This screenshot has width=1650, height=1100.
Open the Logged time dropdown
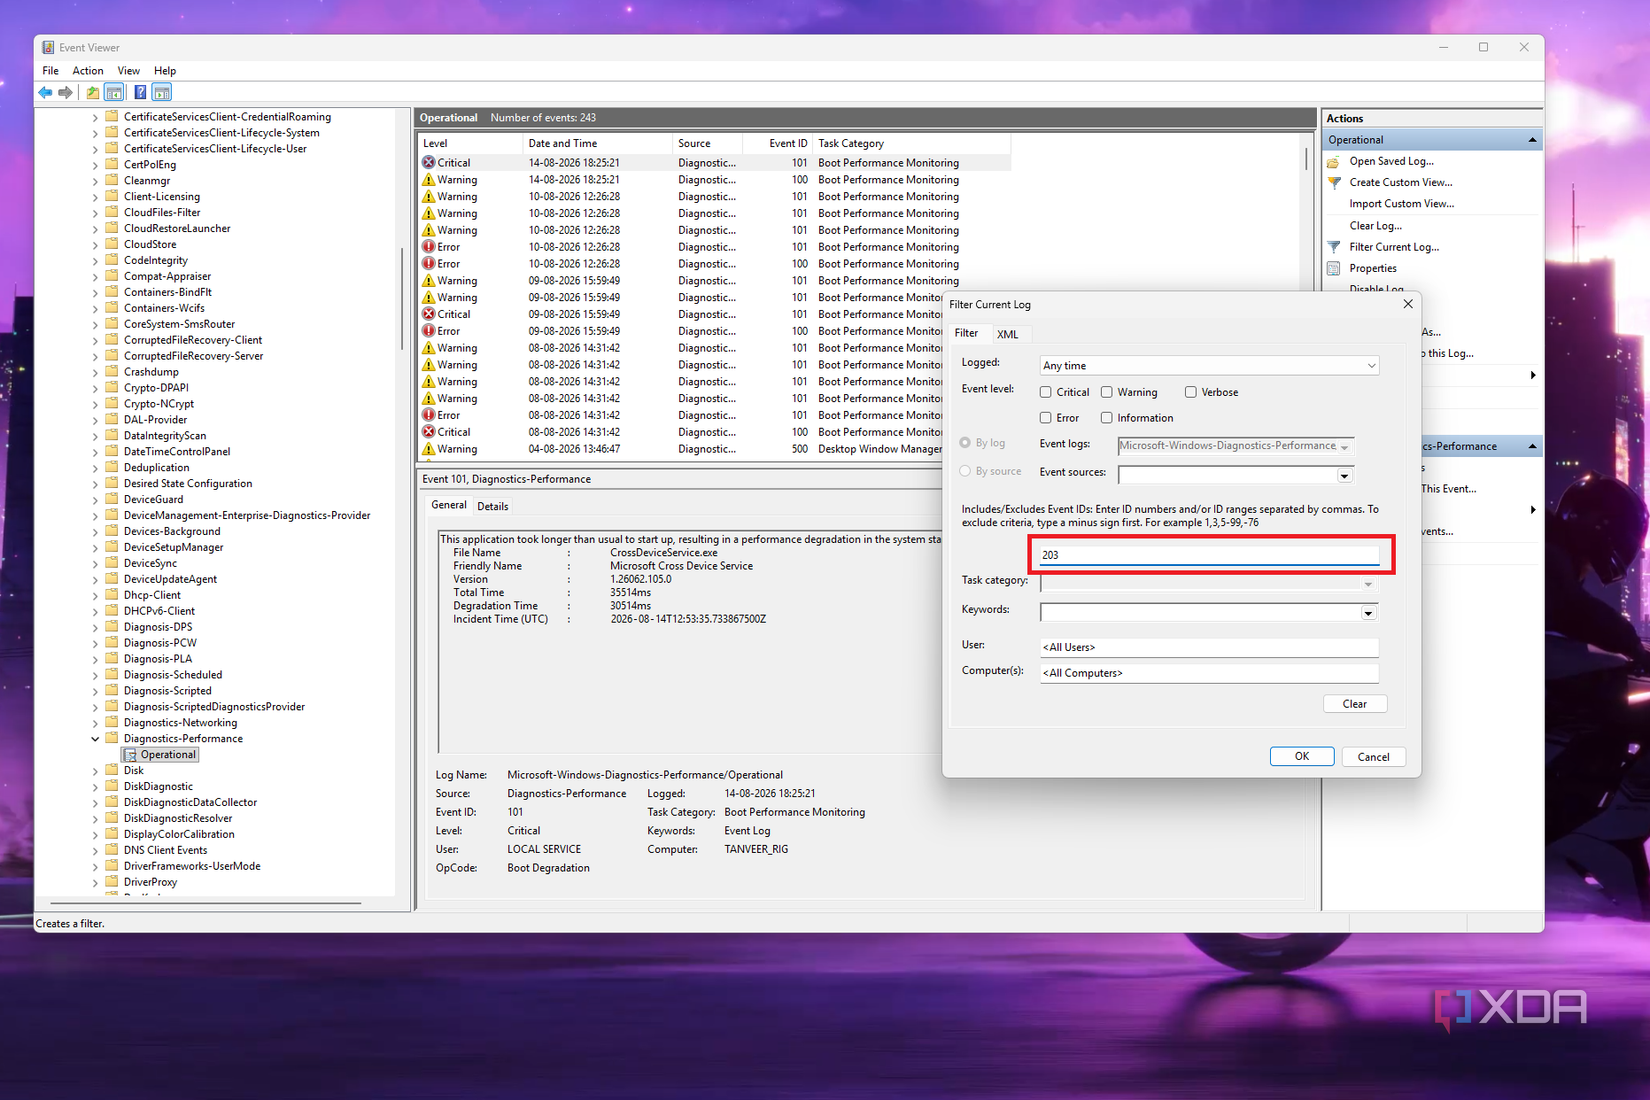[x=1371, y=366]
